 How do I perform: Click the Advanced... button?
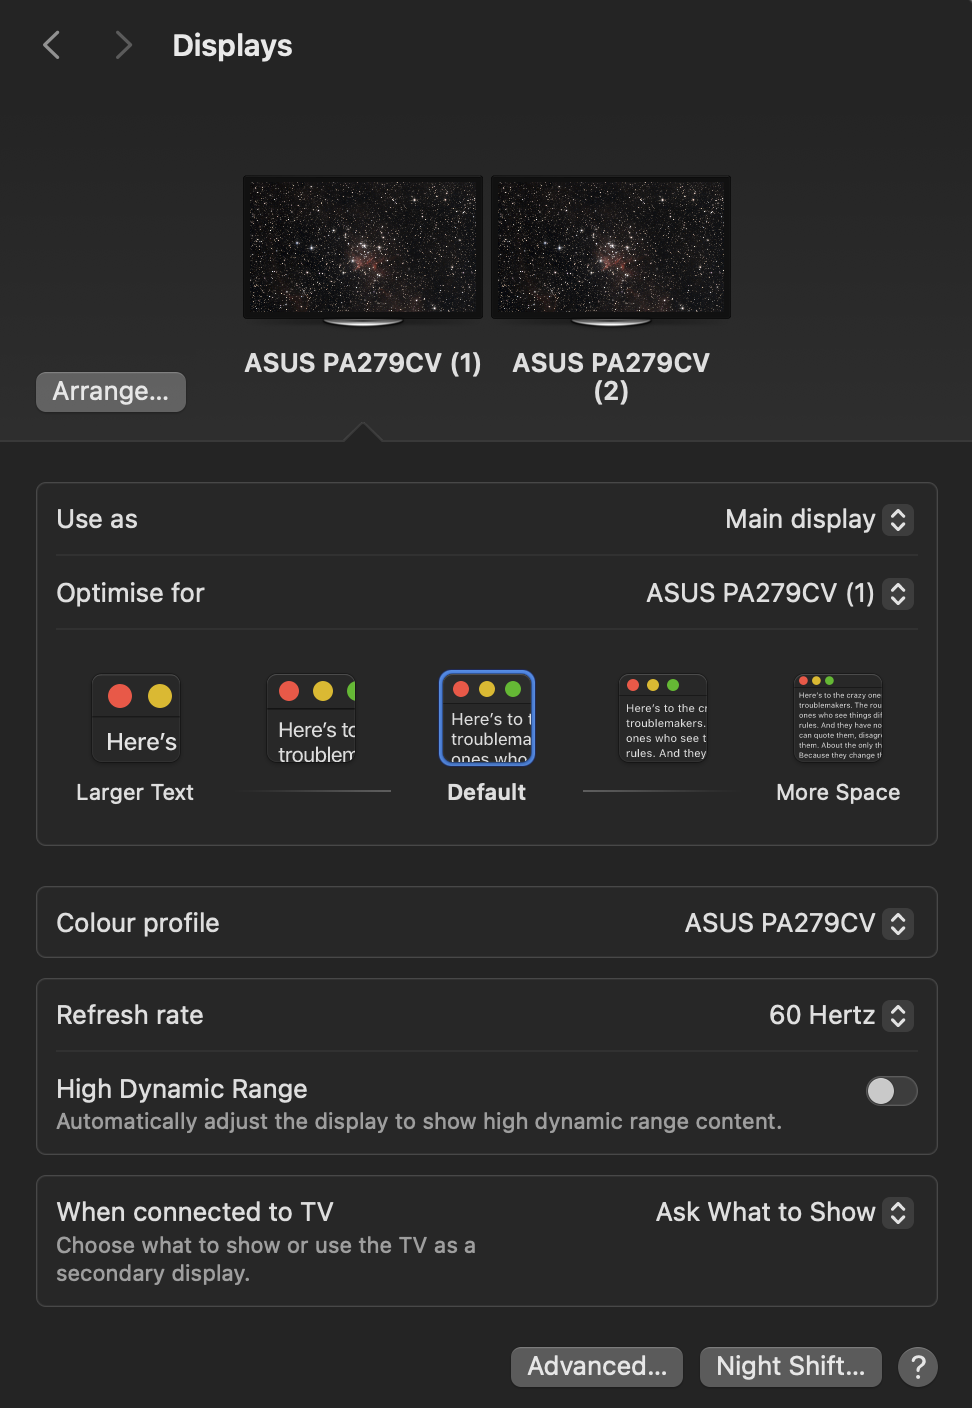597,1366
